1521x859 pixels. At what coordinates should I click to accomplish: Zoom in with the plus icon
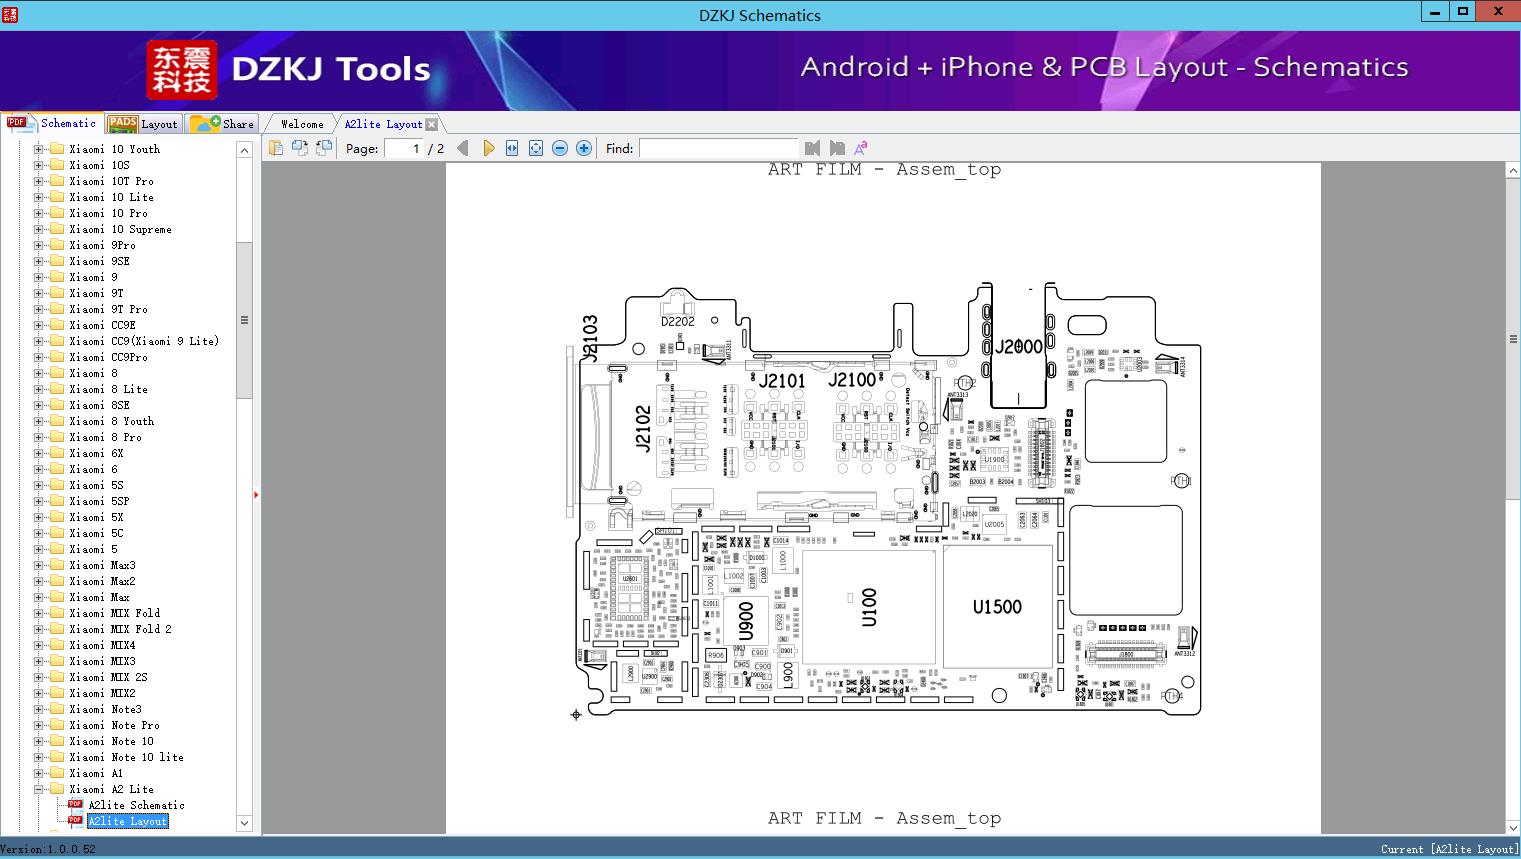pos(584,148)
